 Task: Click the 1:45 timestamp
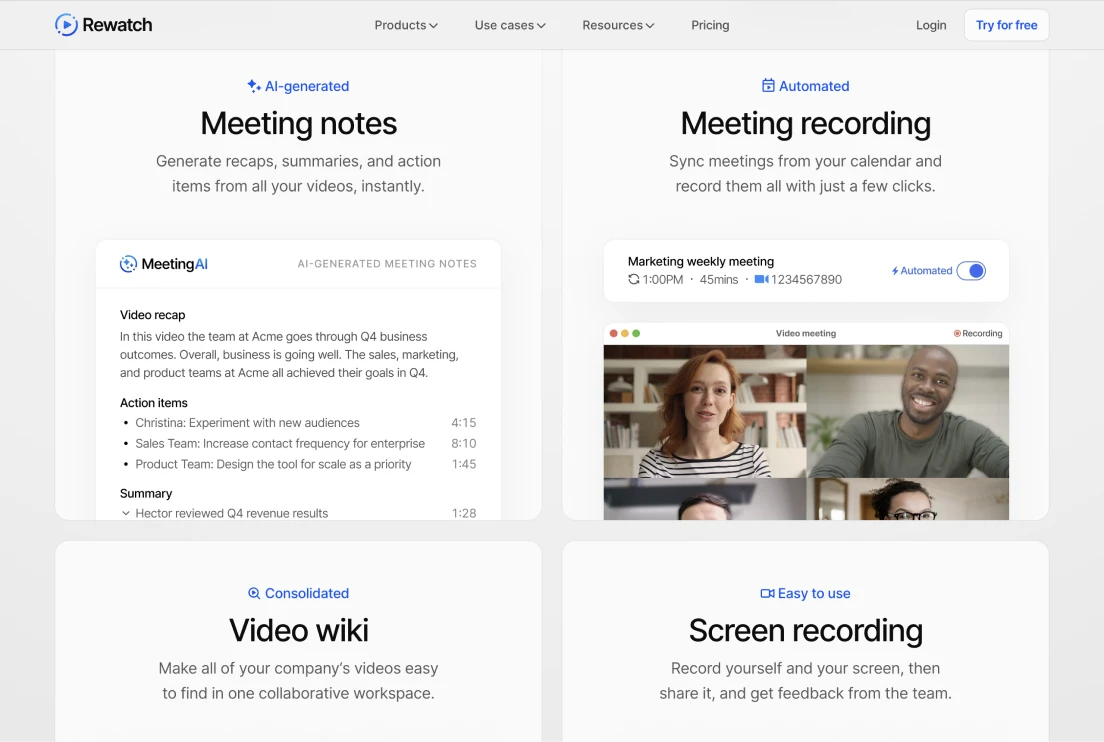coord(463,464)
